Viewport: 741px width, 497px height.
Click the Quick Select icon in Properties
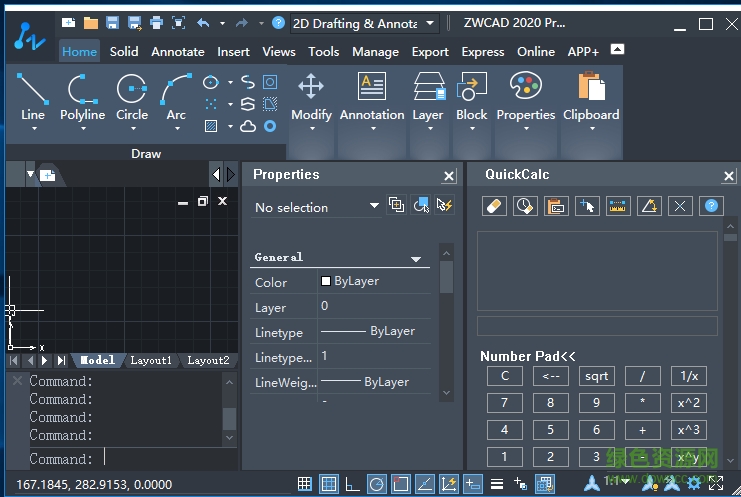coord(445,206)
